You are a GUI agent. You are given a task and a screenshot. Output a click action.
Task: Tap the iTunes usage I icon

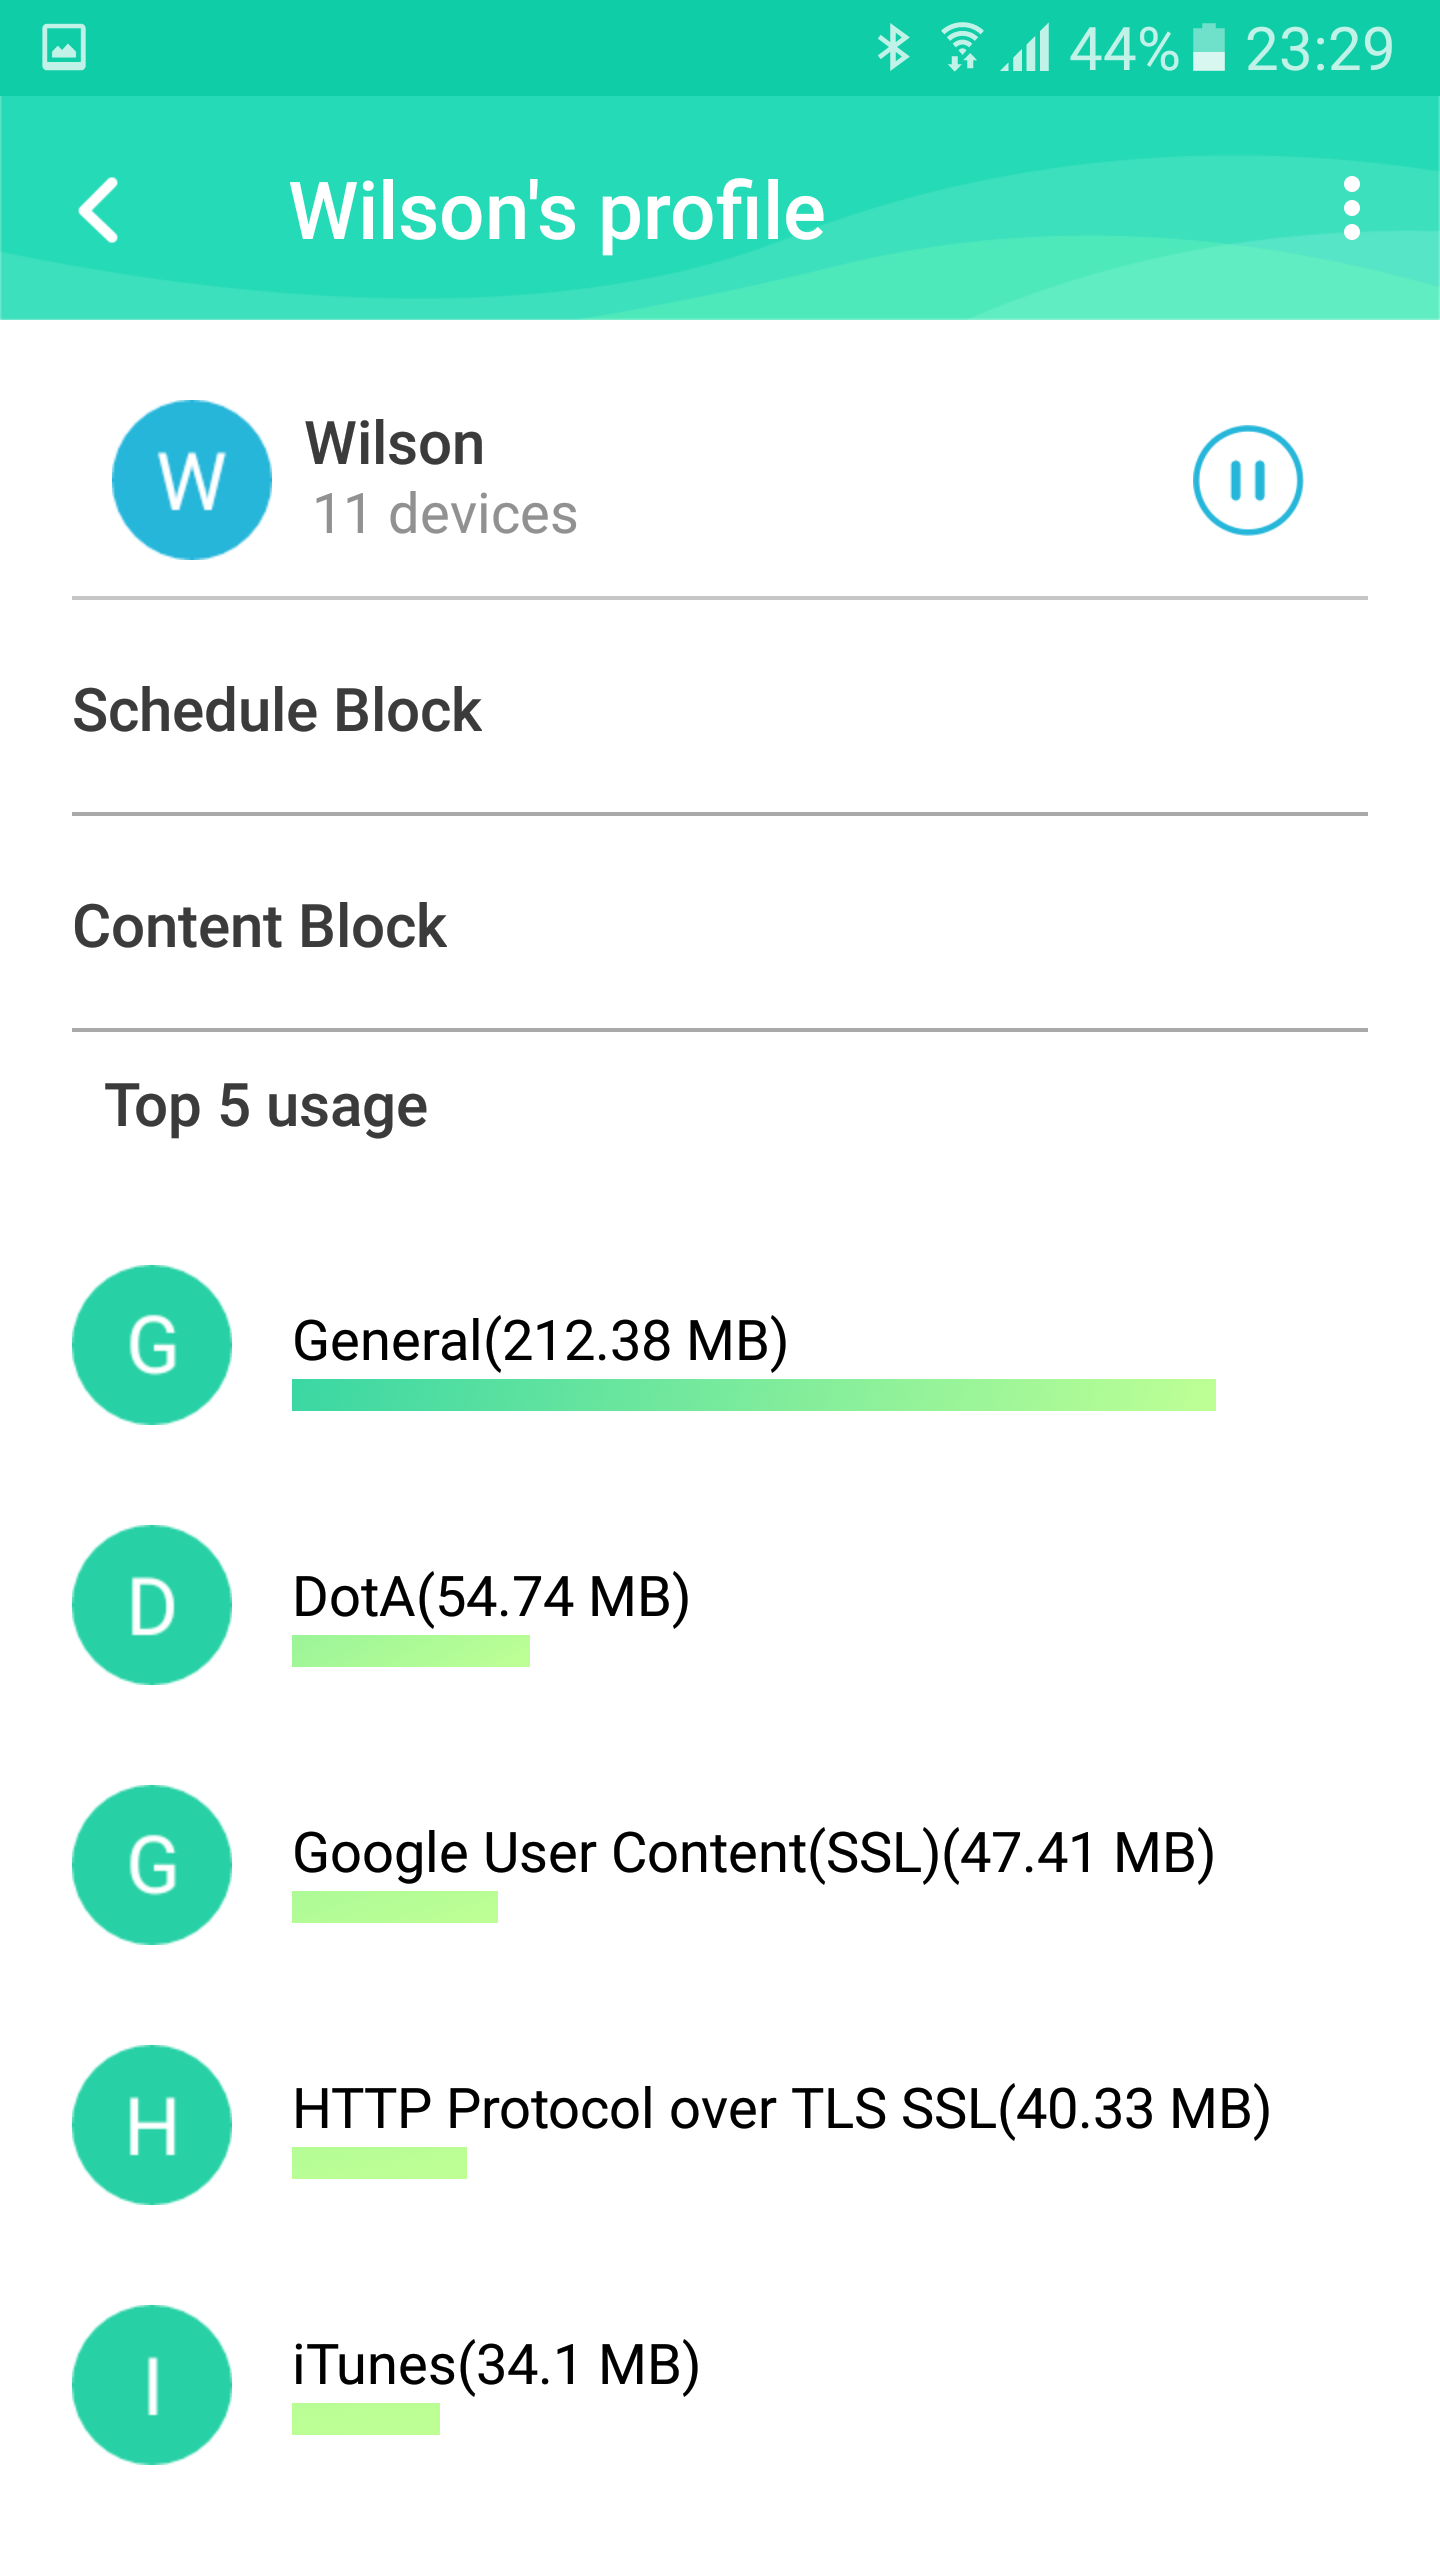point(152,2385)
